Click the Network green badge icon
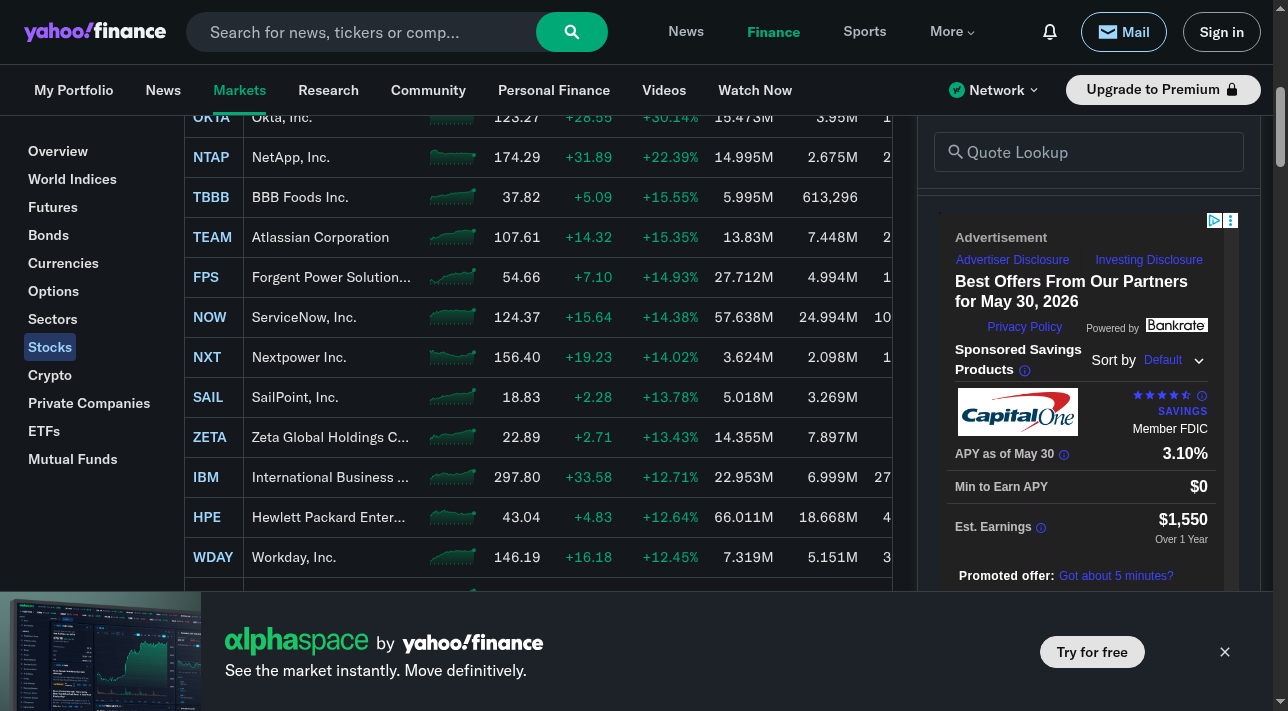The image size is (1288, 711). click(x=957, y=90)
